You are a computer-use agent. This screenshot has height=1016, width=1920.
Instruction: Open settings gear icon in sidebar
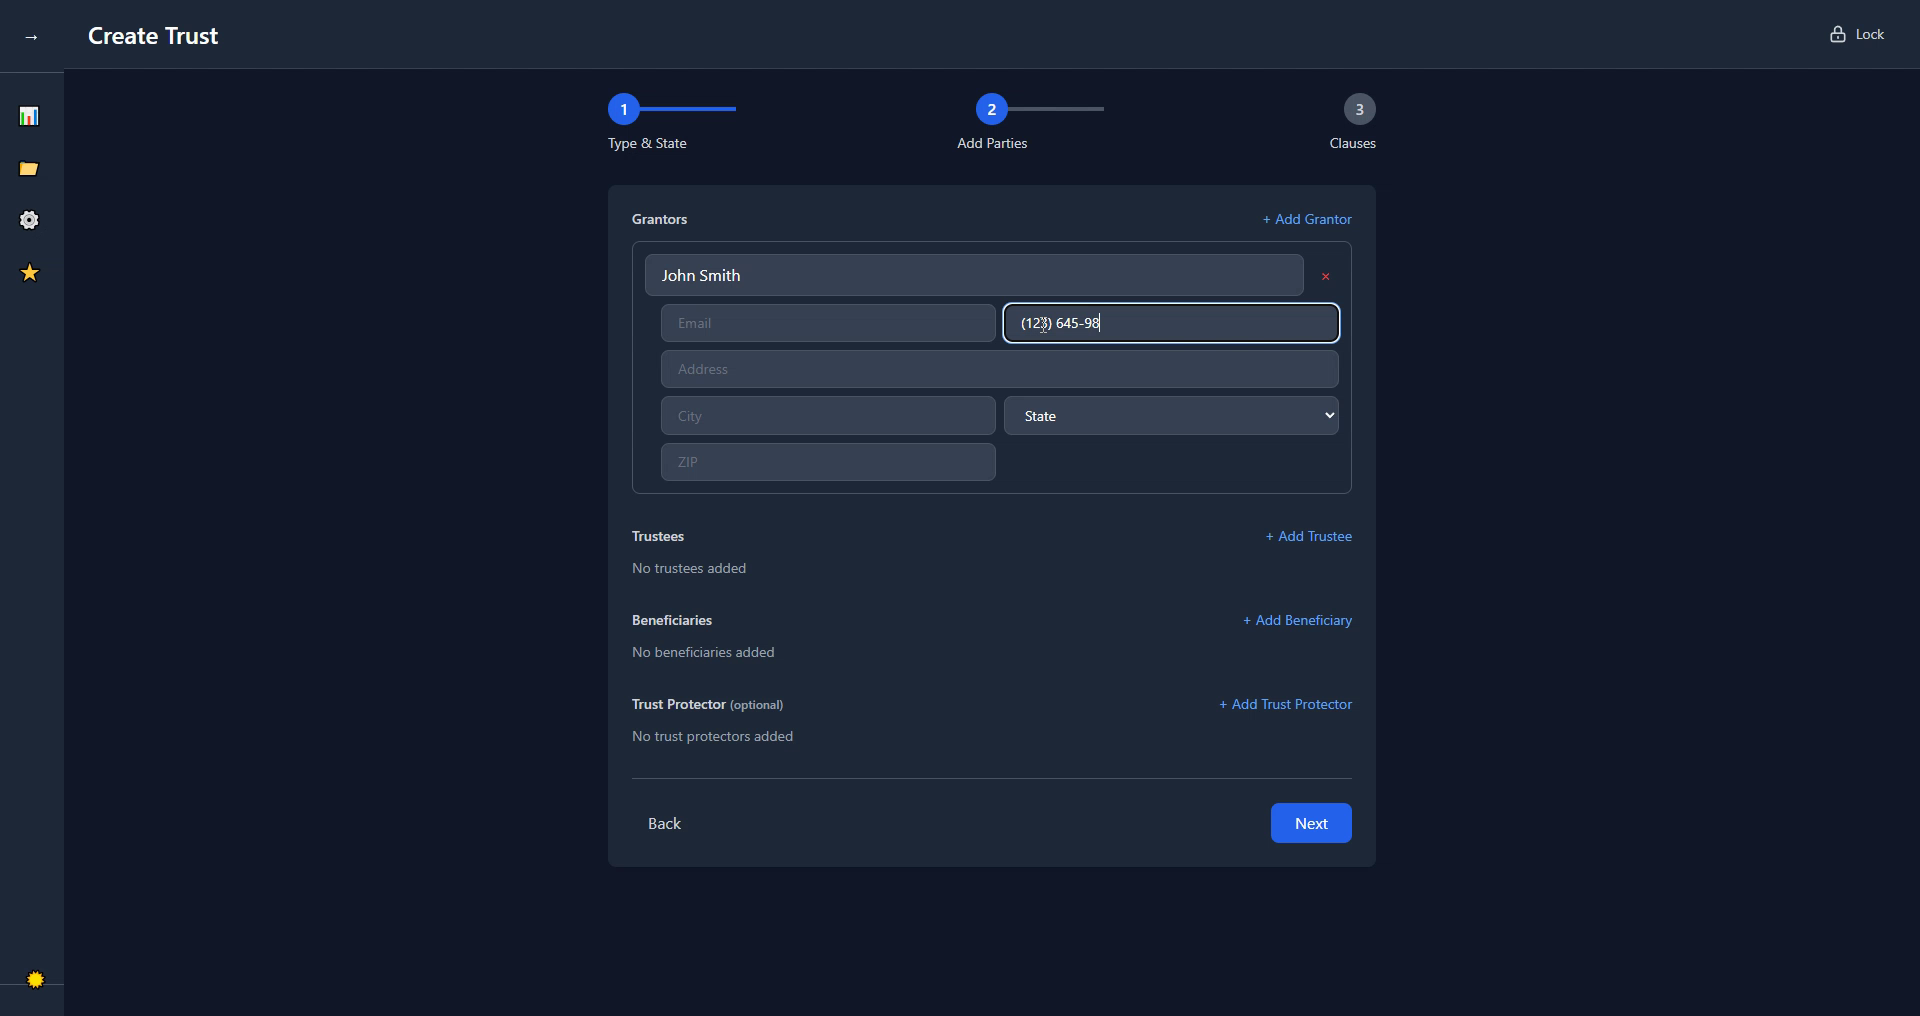point(29,220)
